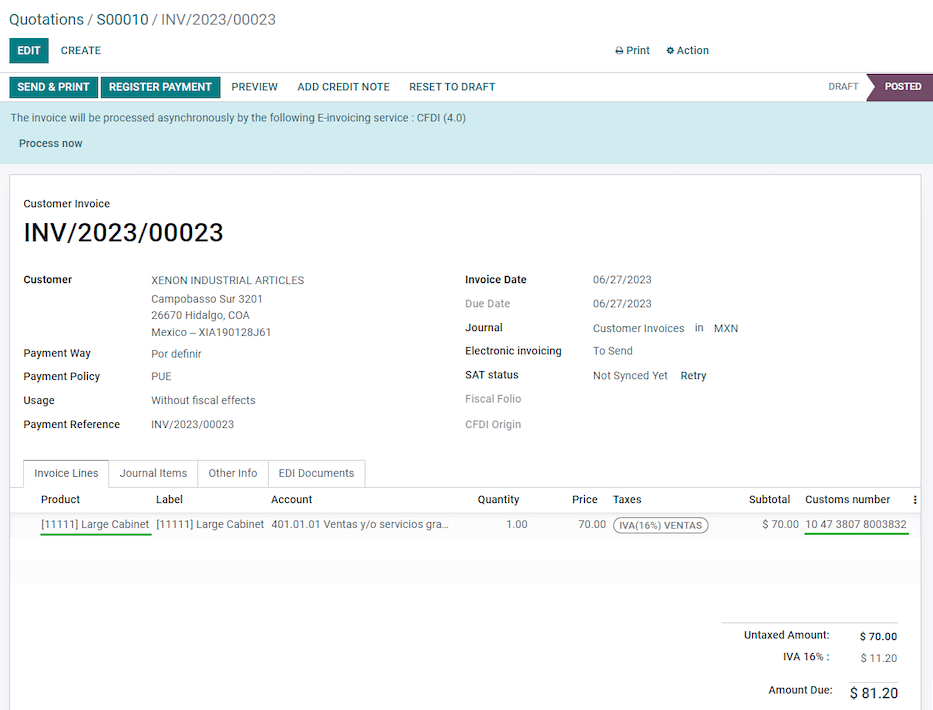Click the Process now link
Screen dimensions: 933x710
pyautogui.click(x=50, y=143)
